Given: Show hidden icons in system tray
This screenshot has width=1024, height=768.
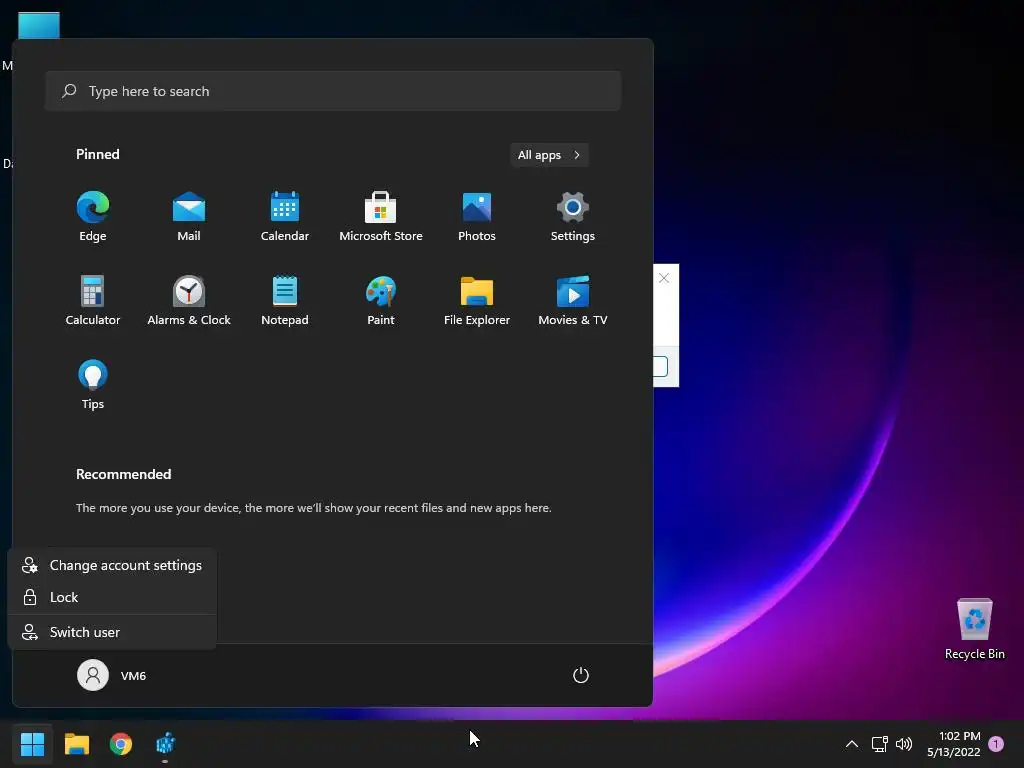Looking at the screenshot, I should [852, 744].
